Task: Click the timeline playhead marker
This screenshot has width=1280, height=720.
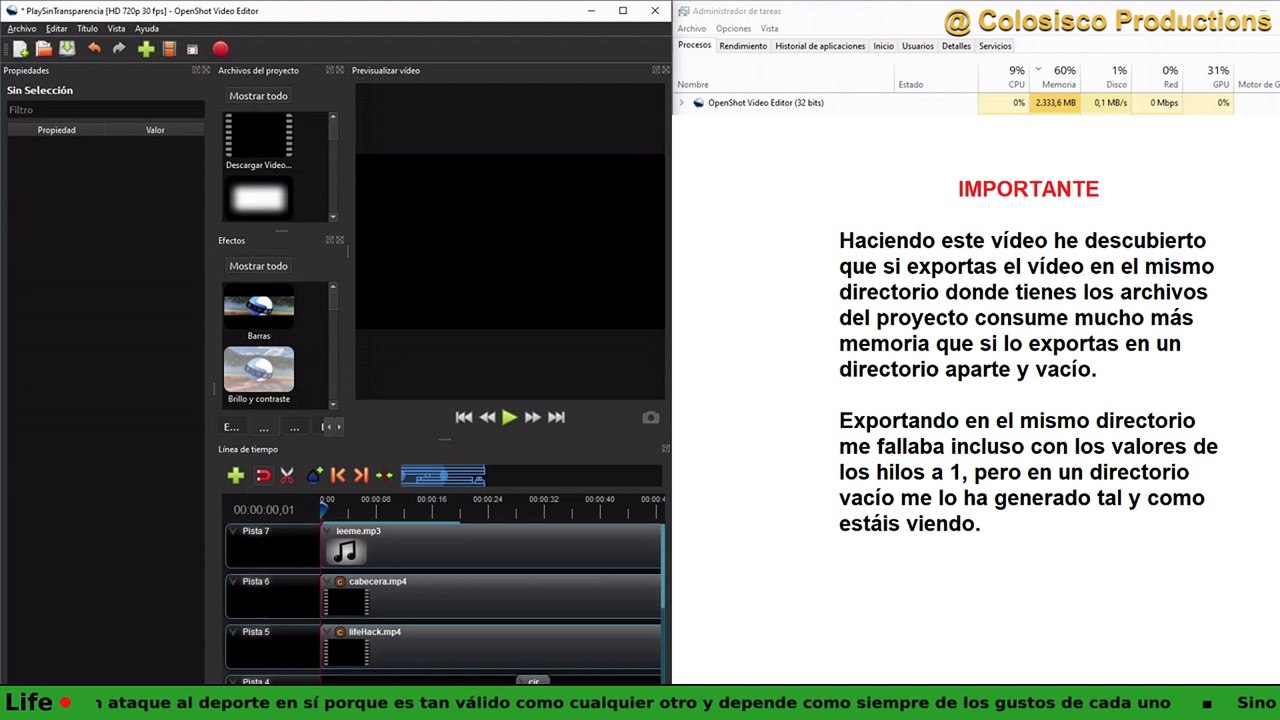Action: (x=323, y=509)
